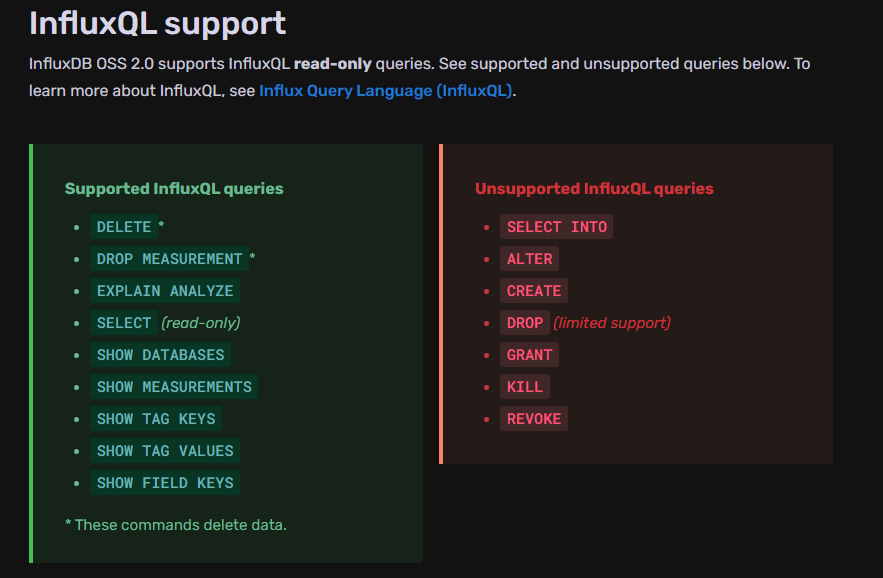883x578 pixels.
Task: Select the GRANT code item
Action: (529, 355)
